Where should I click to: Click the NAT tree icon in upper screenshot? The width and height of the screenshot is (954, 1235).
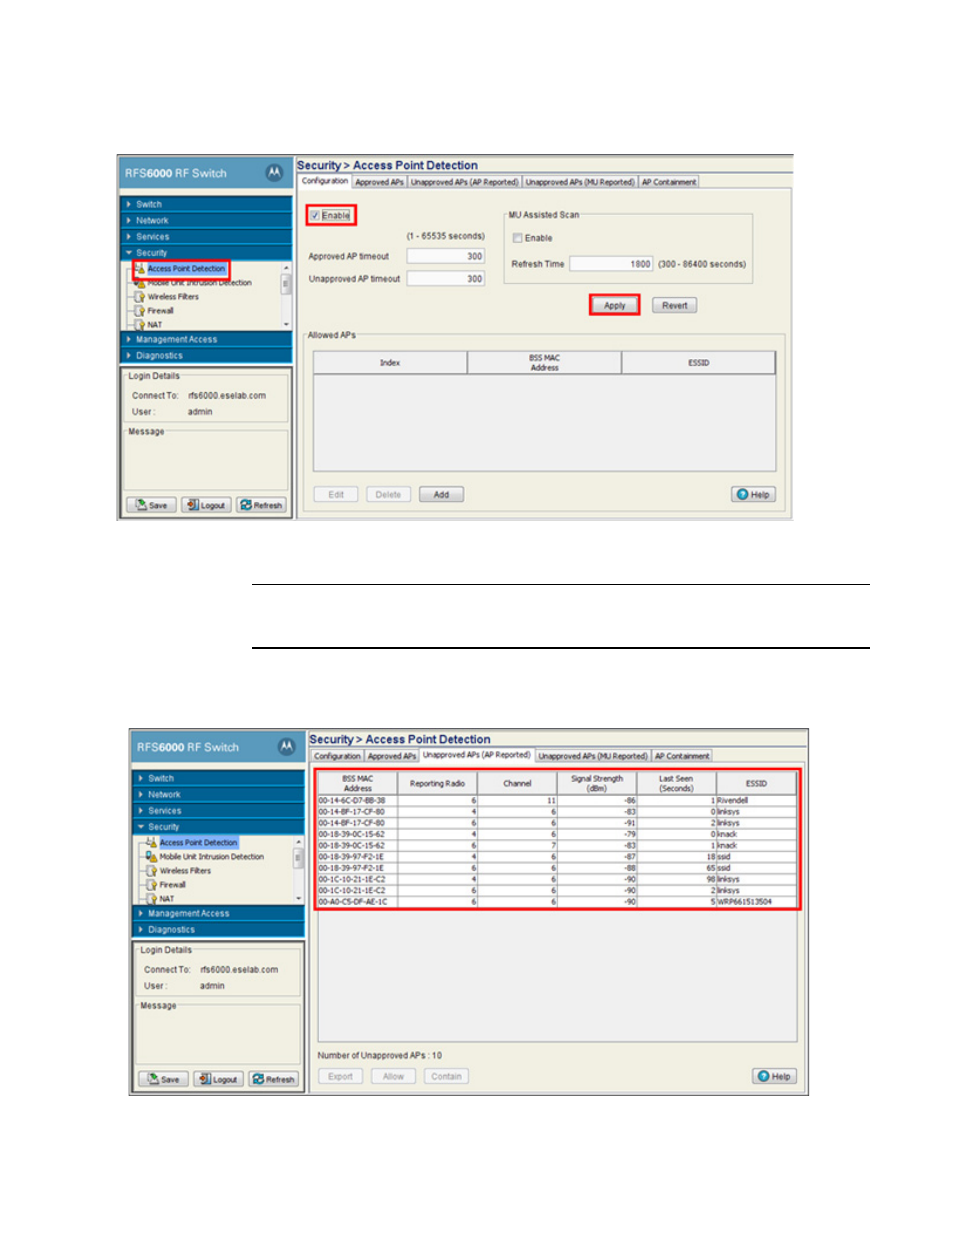[x=140, y=325]
